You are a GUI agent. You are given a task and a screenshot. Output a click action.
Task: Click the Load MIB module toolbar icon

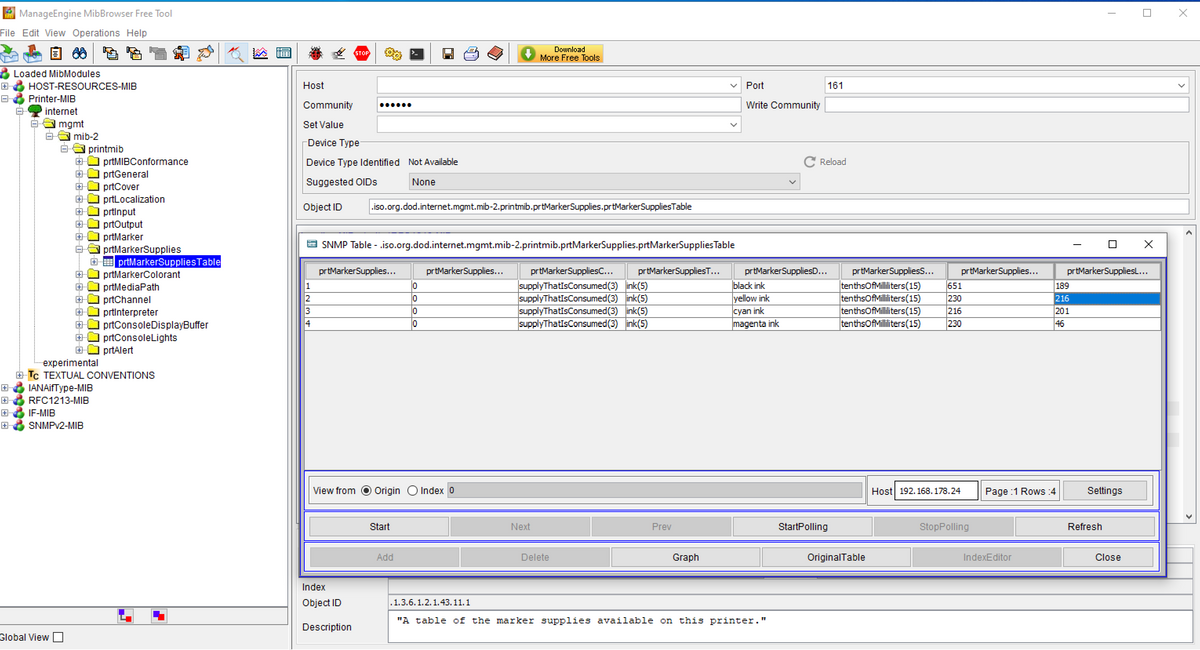pyautogui.click(x=9, y=53)
